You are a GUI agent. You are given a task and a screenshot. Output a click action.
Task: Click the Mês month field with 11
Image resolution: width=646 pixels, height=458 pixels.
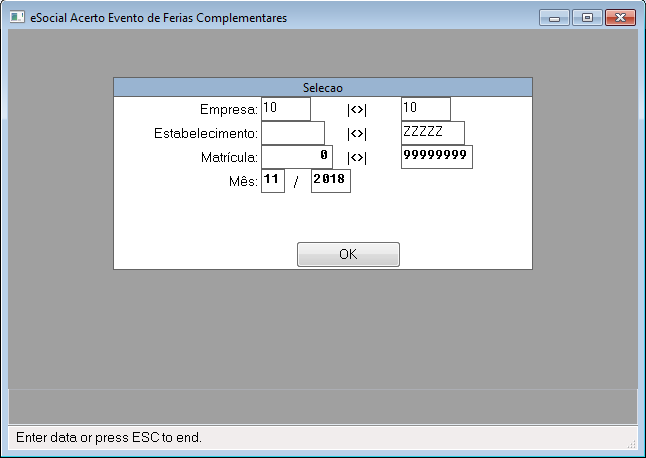[273, 181]
